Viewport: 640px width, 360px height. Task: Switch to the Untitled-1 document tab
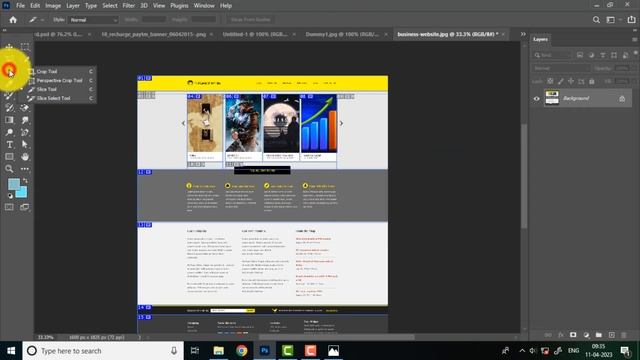[255, 35]
